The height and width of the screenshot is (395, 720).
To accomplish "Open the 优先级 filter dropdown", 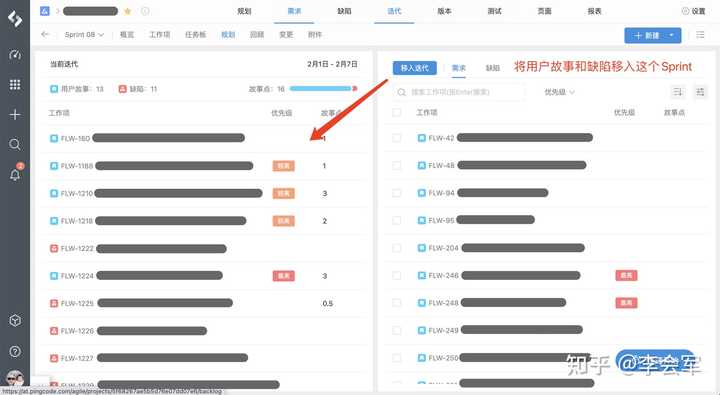I will pyautogui.click(x=559, y=92).
